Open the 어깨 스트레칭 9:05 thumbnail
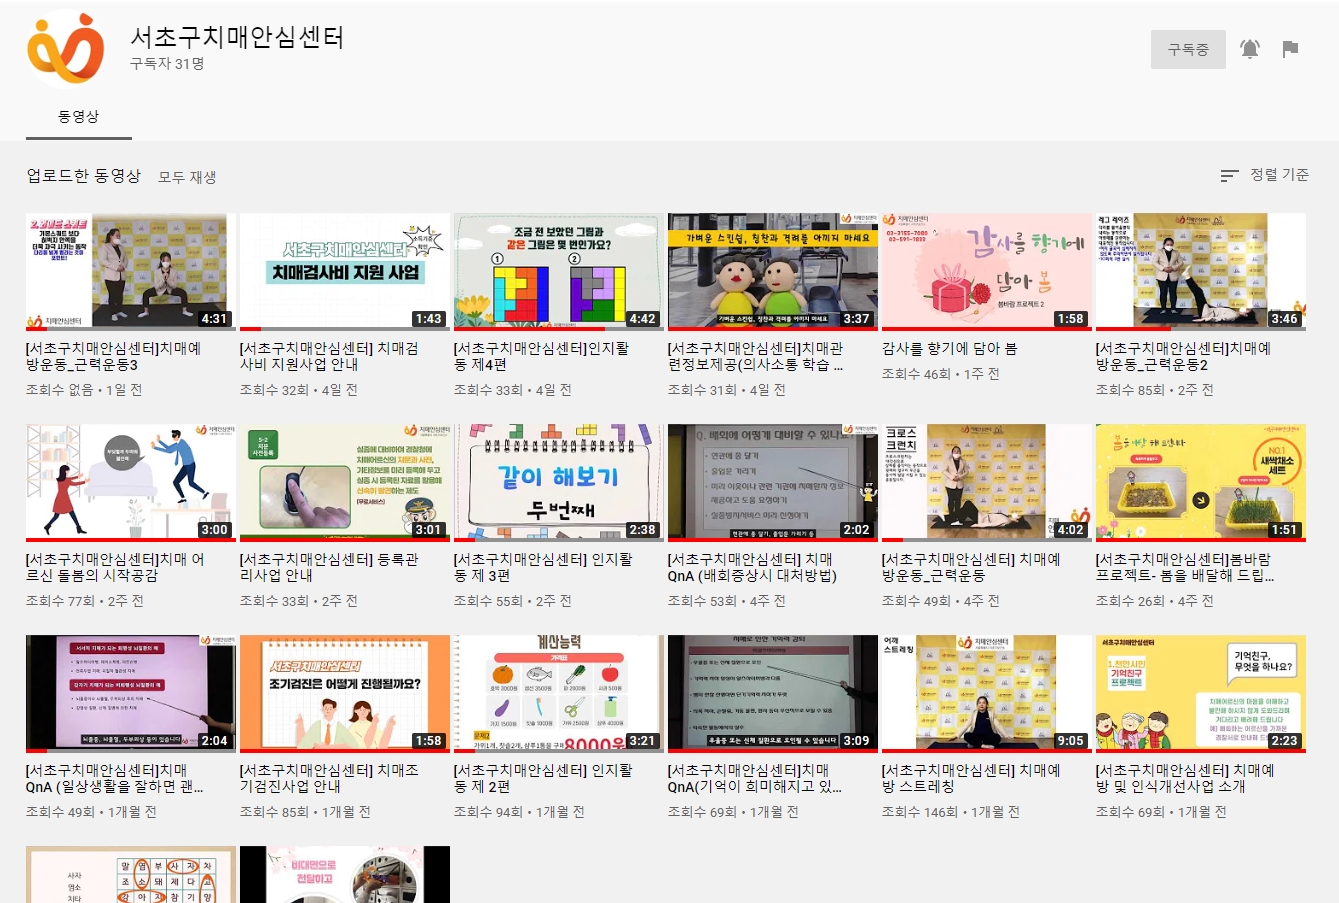Image resolution: width=1339 pixels, height=903 pixels. [987, 693]
